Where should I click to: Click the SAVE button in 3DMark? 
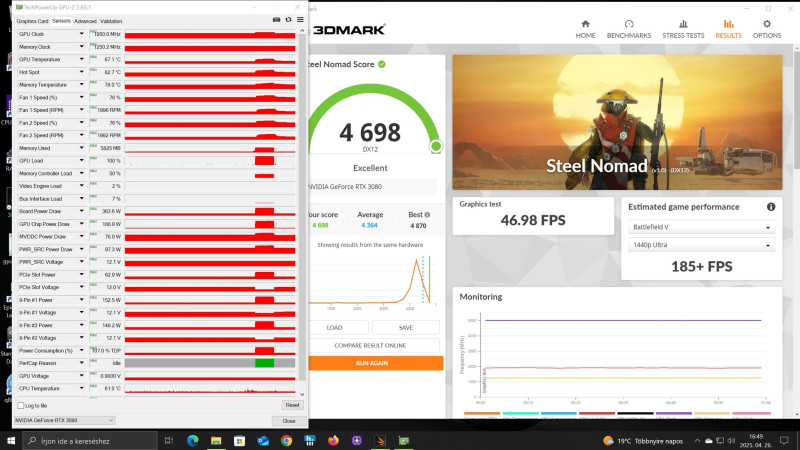pyautogui.click(x=406, y=328)
